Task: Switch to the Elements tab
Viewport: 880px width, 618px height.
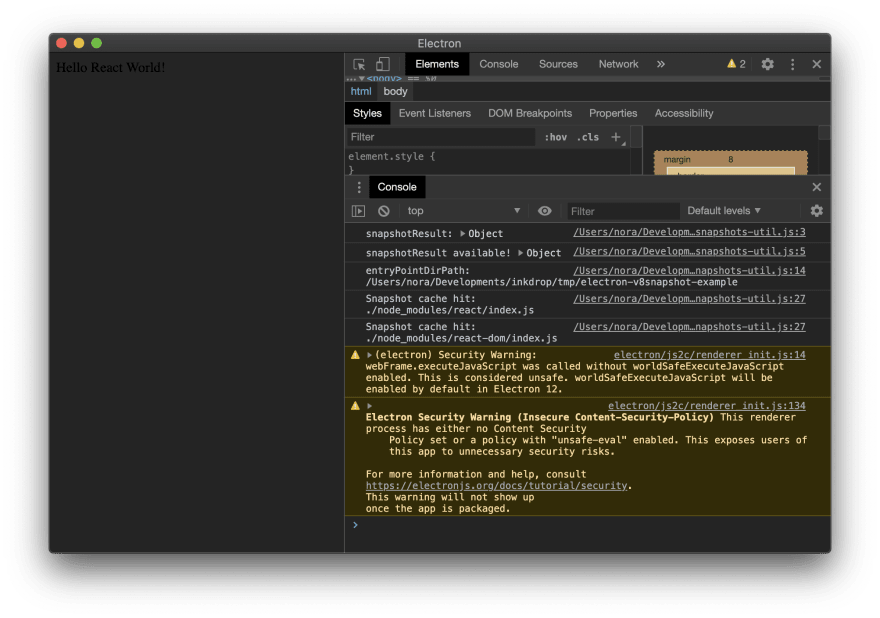Action: (437, 64)
